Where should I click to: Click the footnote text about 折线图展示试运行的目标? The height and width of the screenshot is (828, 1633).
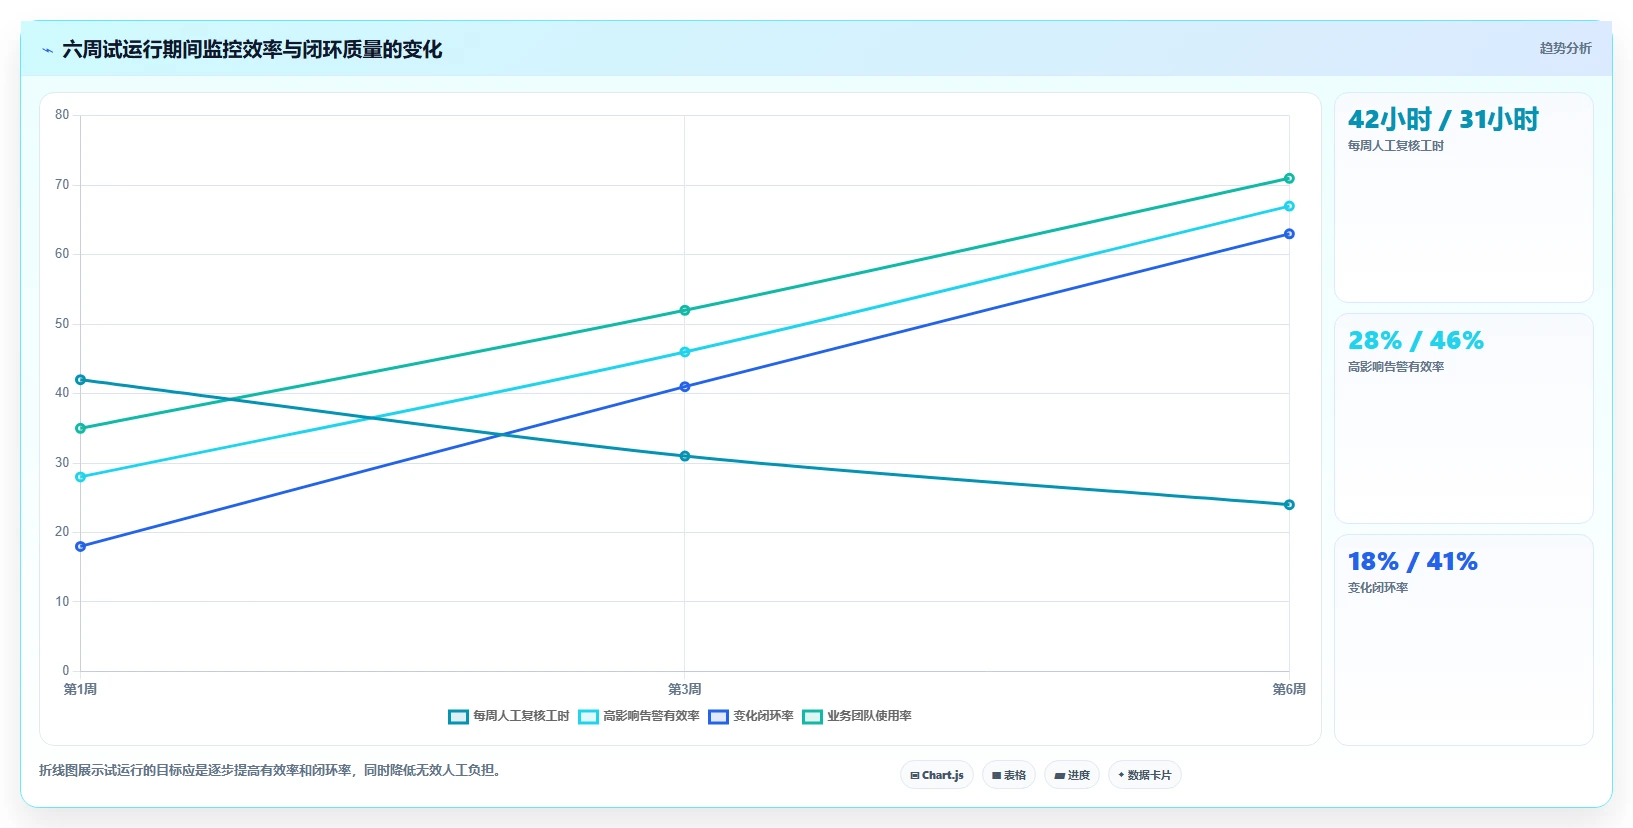point(270,770)
